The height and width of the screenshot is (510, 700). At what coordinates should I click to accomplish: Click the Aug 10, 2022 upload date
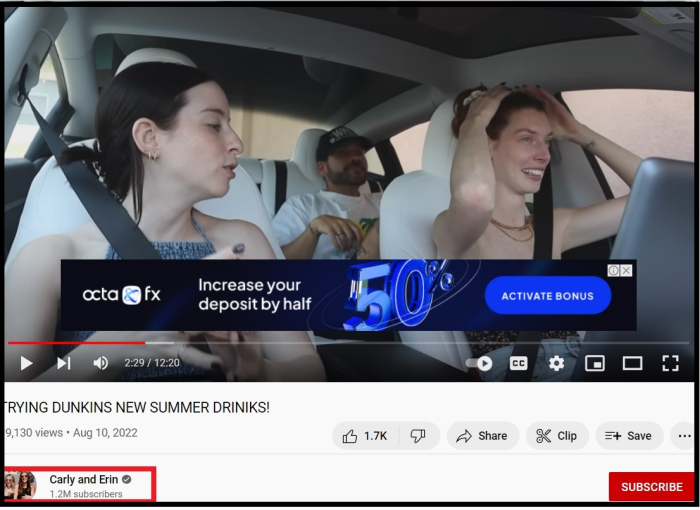(105, 433)
